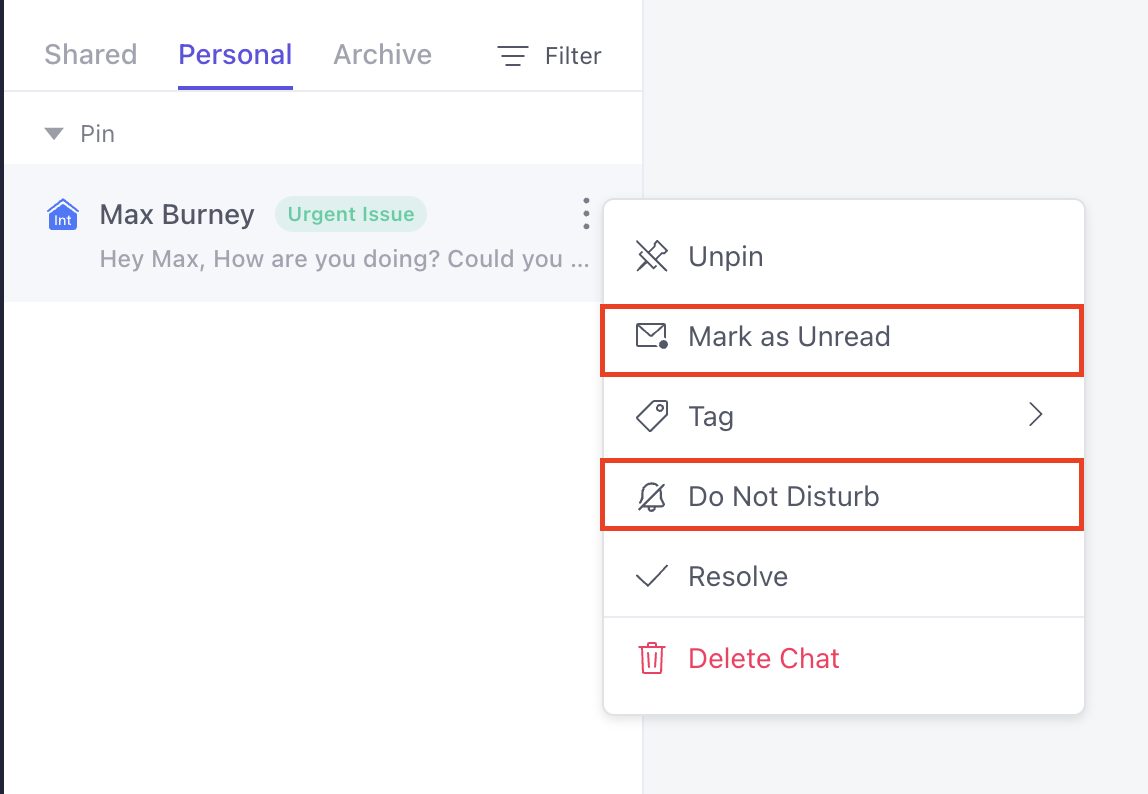The image size is (1148, 794).
Task: Click the unpin pushpin icon
Action: [x=652, y=256]
